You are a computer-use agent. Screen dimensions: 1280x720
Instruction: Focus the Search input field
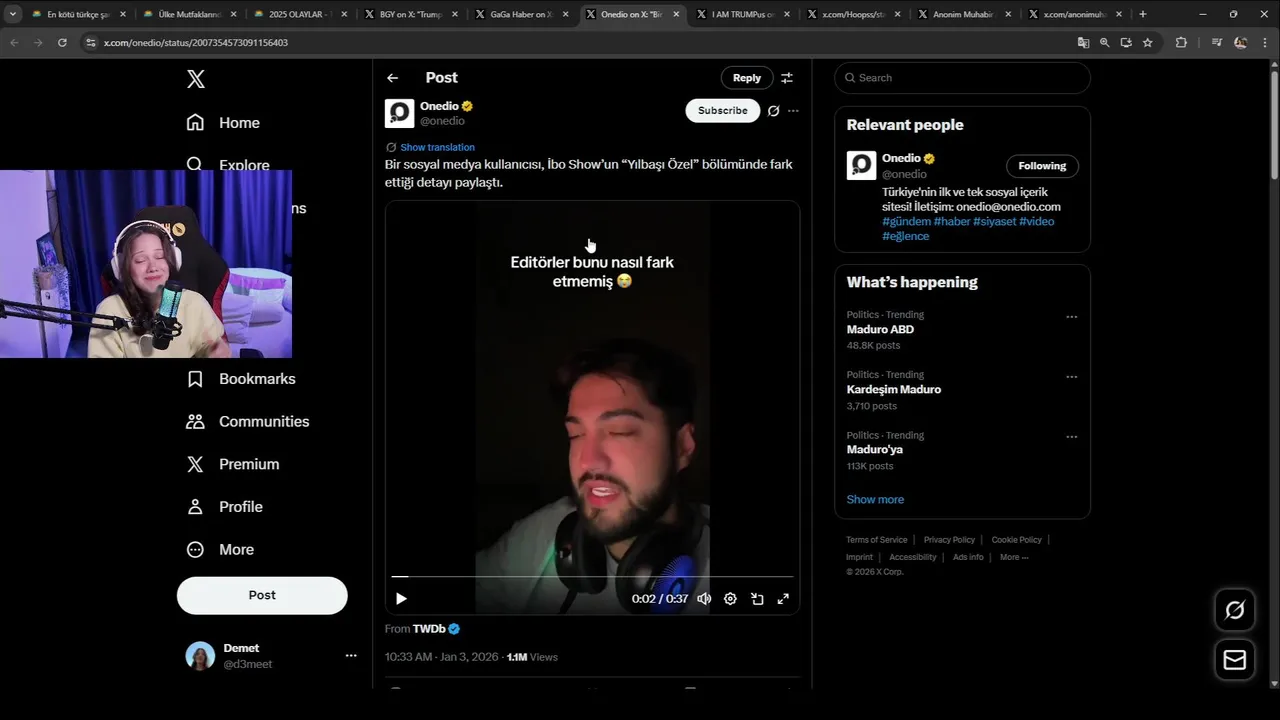pyautogui.click(x=962, y=78)
